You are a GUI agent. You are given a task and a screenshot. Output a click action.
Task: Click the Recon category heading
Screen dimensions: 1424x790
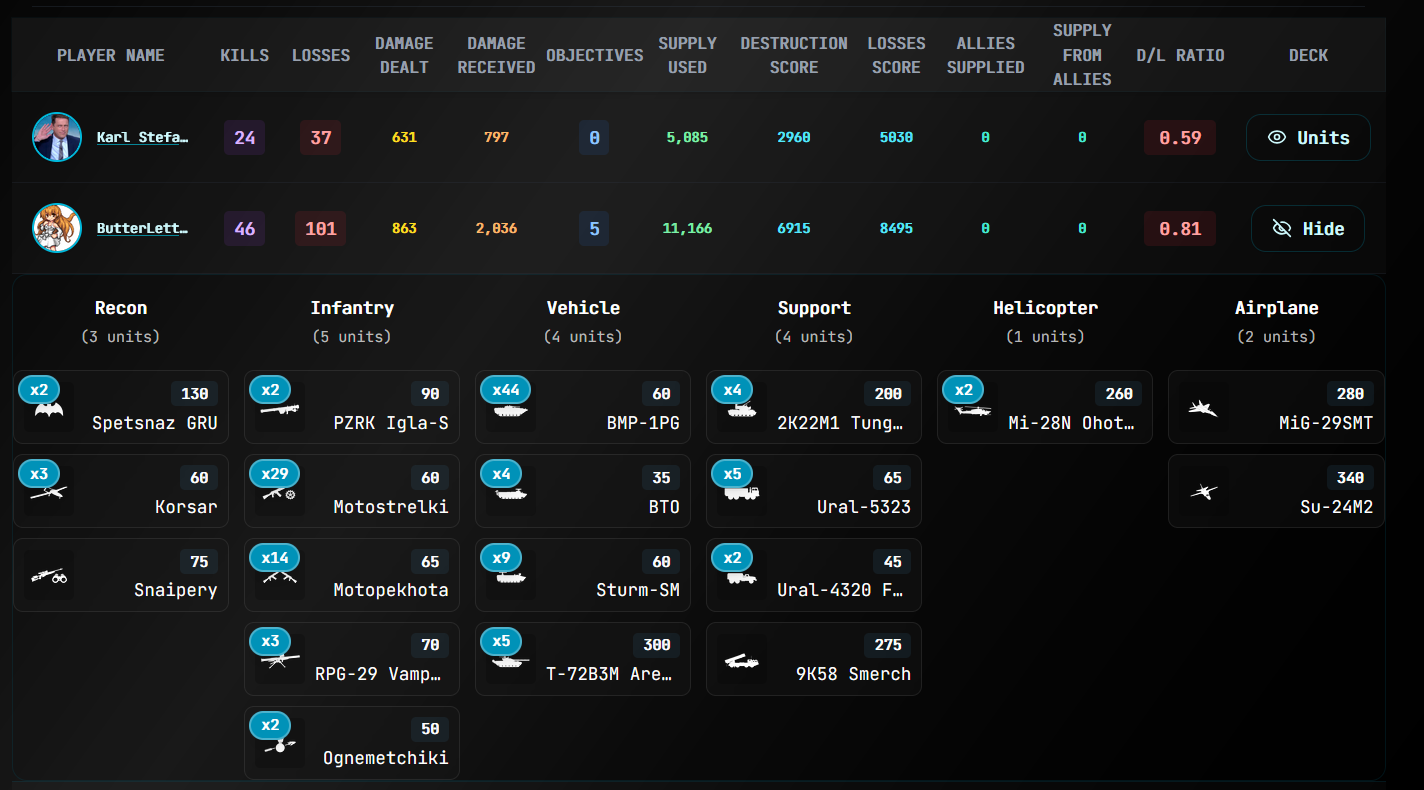[121, 308]
